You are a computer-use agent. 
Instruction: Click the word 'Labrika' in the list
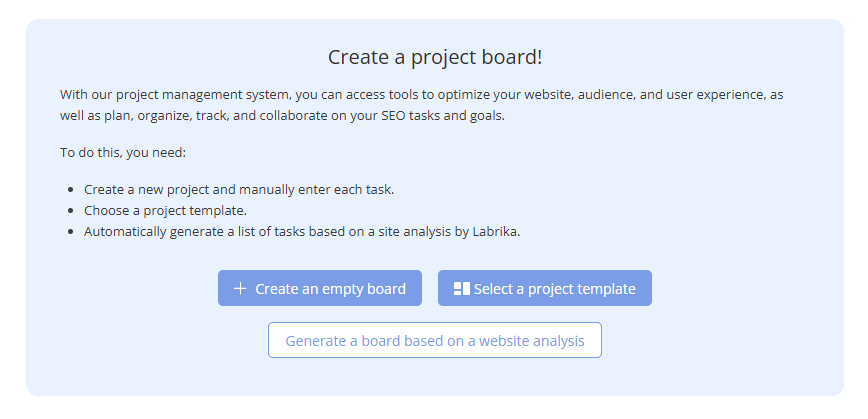coord(494,231)
